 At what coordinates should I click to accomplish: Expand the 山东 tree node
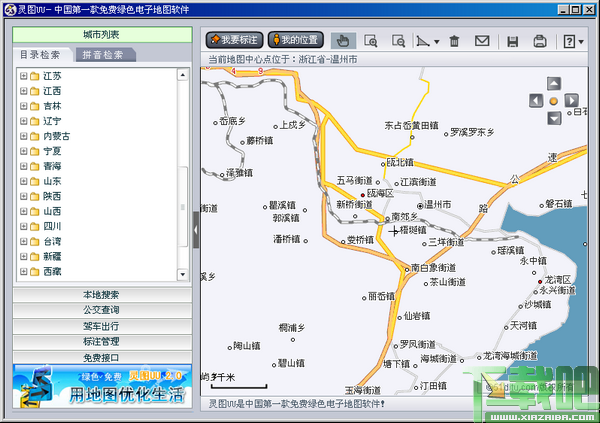pos(23,181)
